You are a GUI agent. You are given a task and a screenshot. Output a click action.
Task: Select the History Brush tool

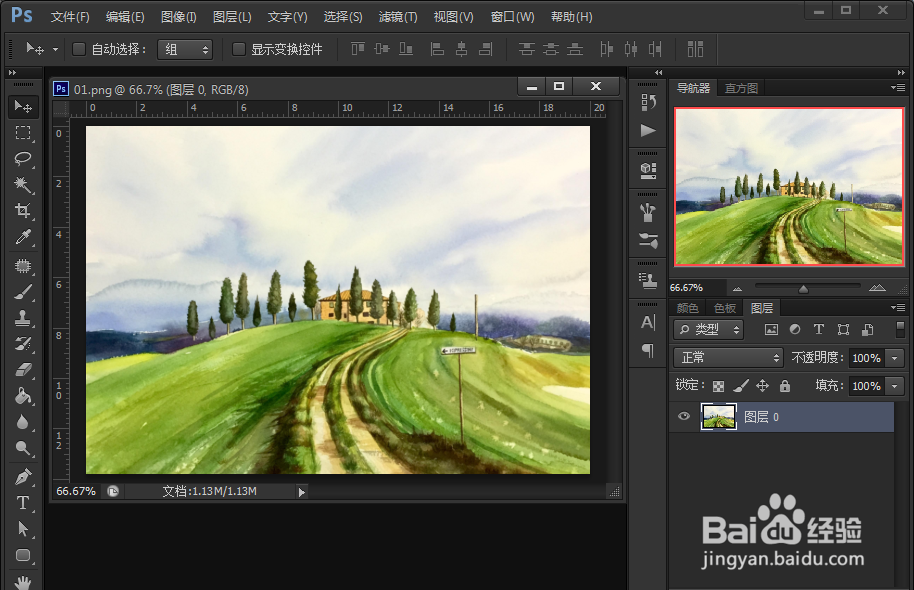(23, 344)
